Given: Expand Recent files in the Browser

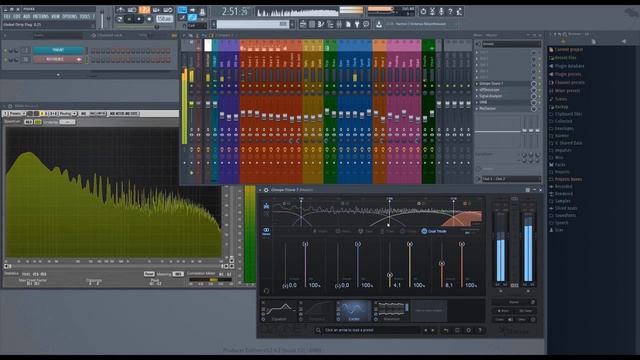Looking at the screenshot, I should (565, 58).
